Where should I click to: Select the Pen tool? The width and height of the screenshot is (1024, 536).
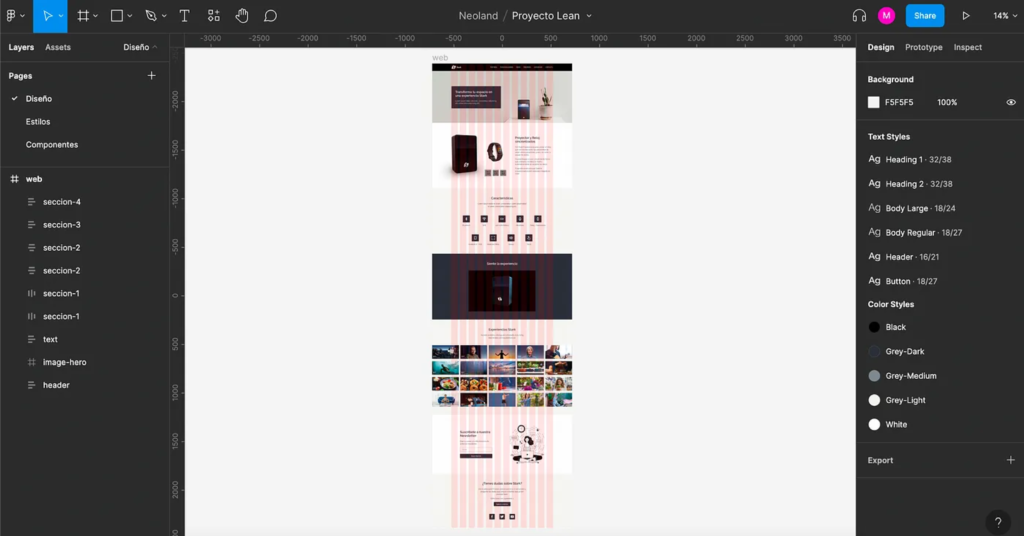pyautogui.click(x=151, y=16)
